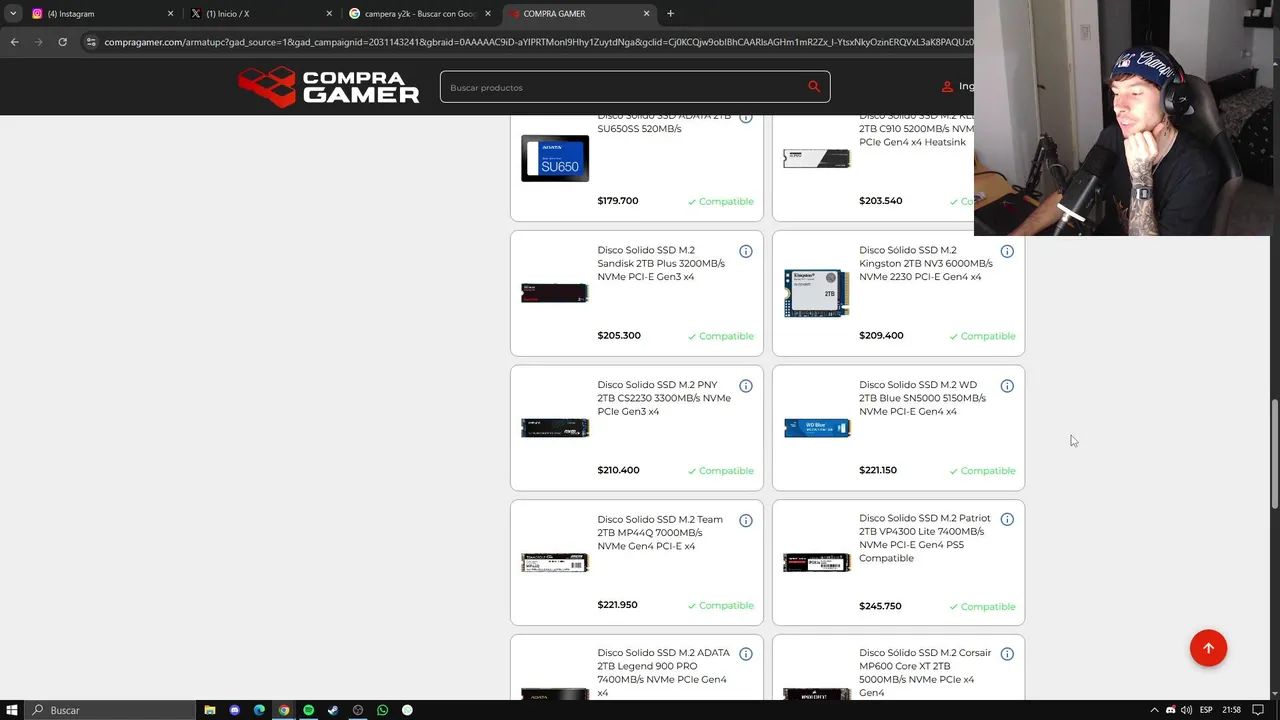This screenshot has width=1280, height=720.
Task: Click the 21:58 taskbar clock
Action: point(1232,710)
